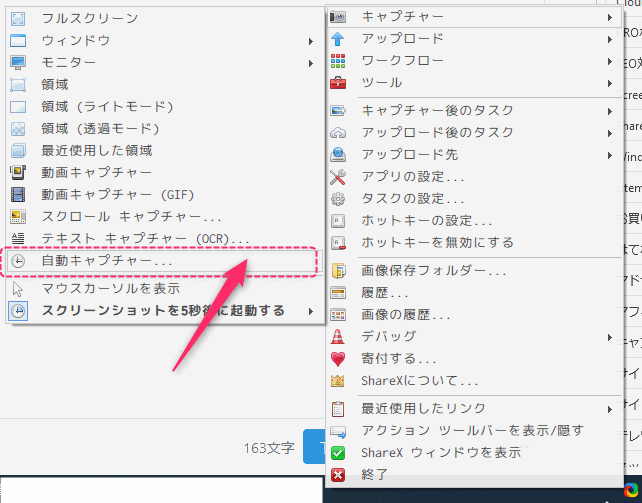Click the デバッグ traffic cone icon
Screen dimensions: 642x503
[338, 337]
